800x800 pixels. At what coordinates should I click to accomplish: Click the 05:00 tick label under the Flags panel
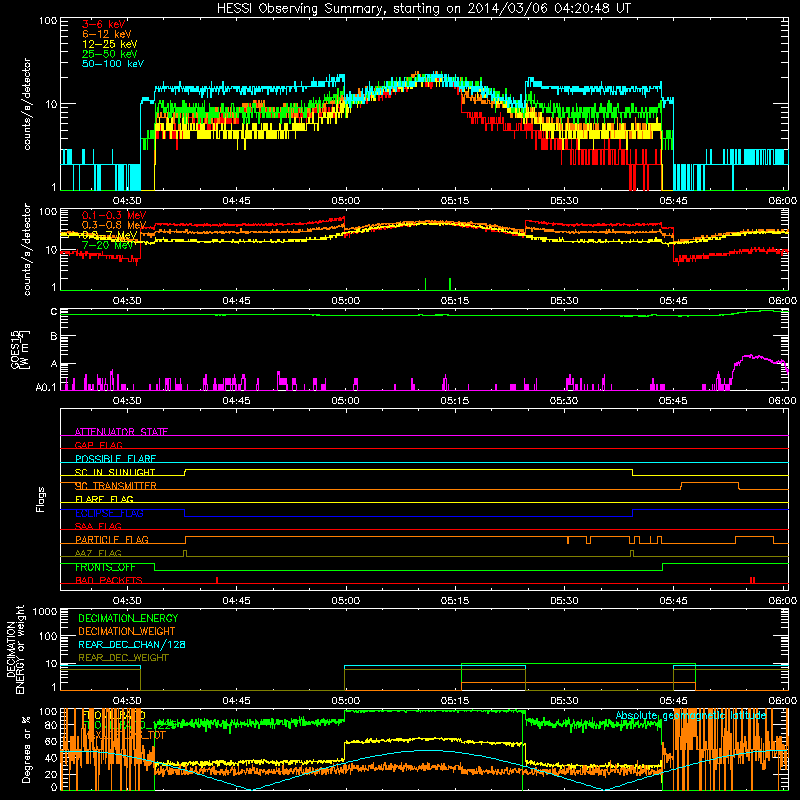345,601
